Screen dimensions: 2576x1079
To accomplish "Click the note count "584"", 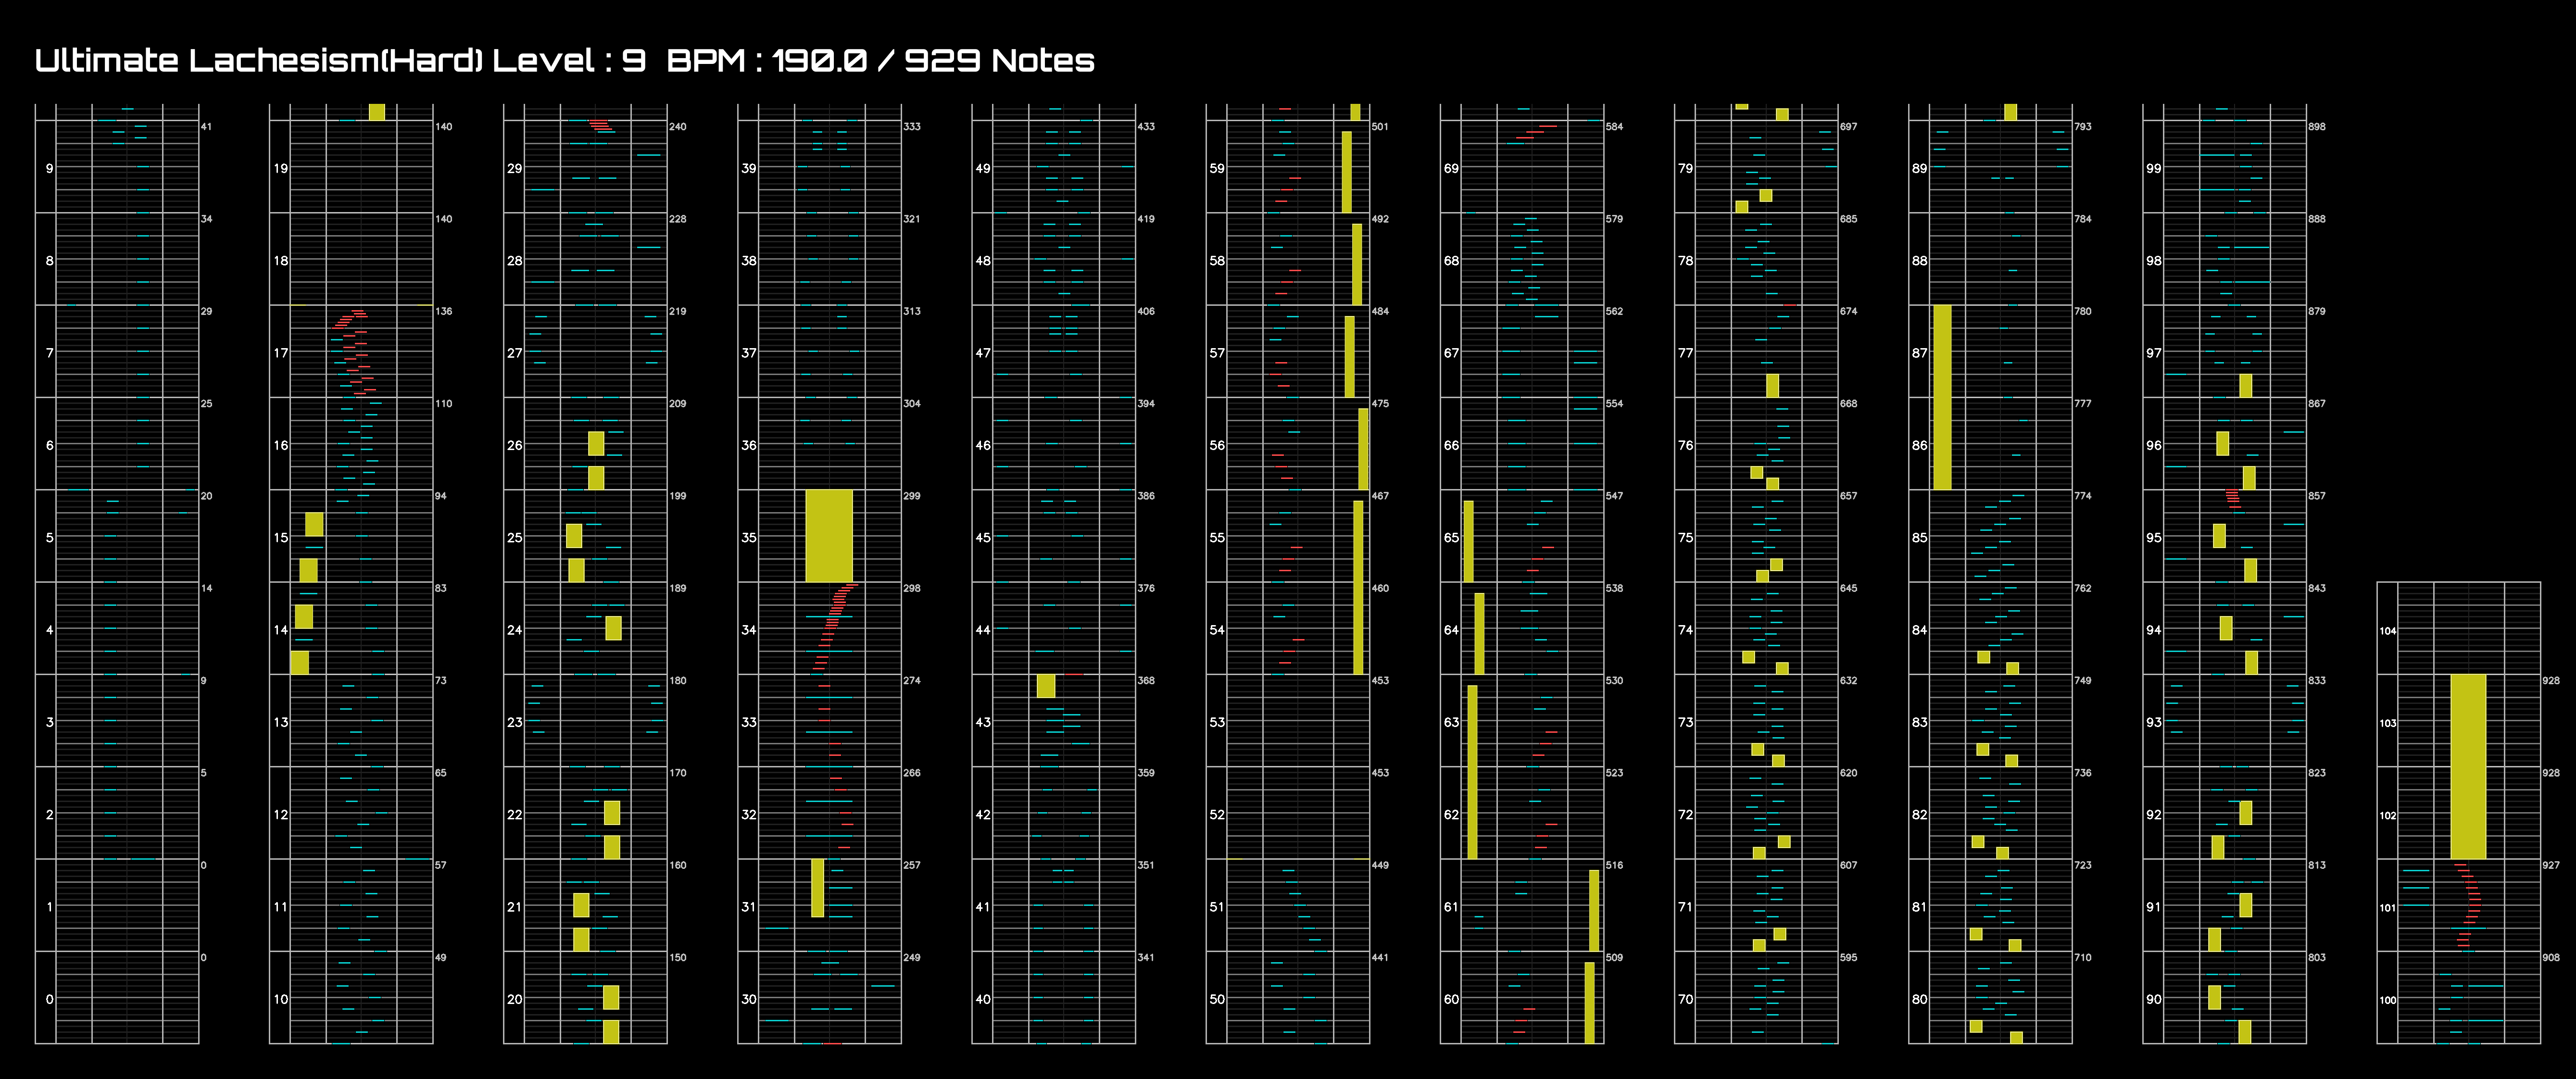I will (x=1614, y=127).
